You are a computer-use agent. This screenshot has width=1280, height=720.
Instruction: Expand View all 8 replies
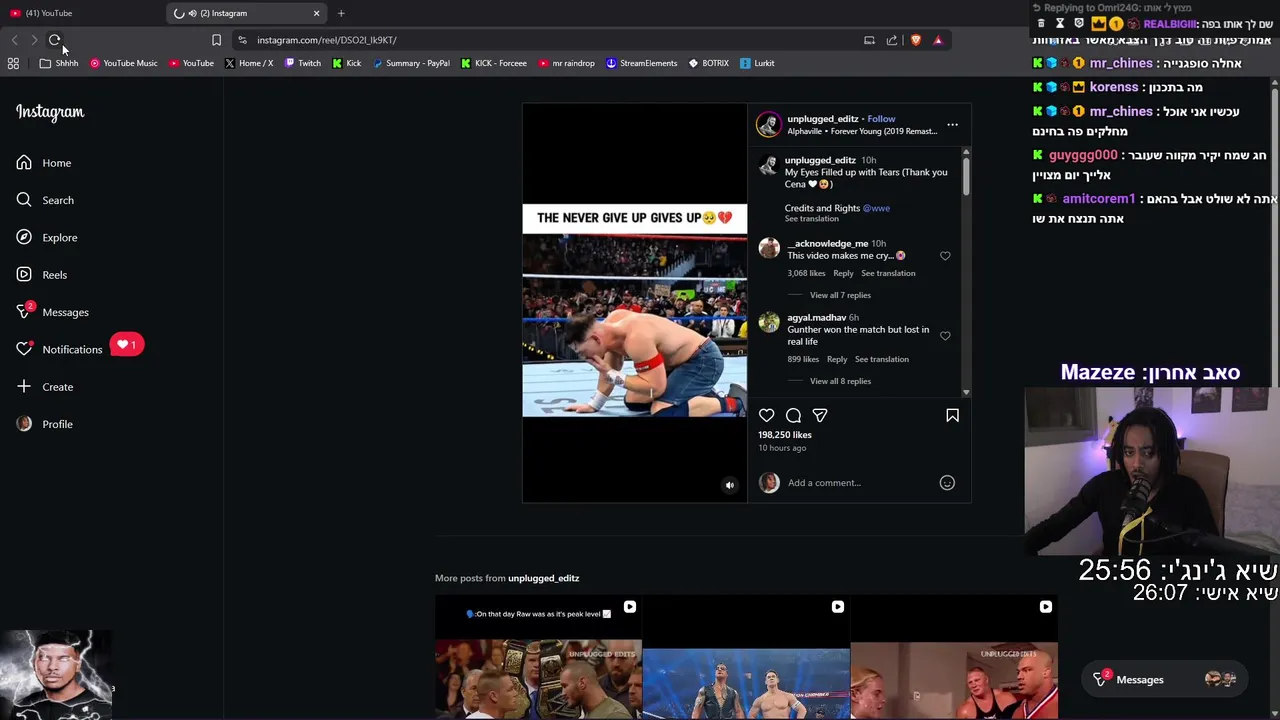coord(840,381)
